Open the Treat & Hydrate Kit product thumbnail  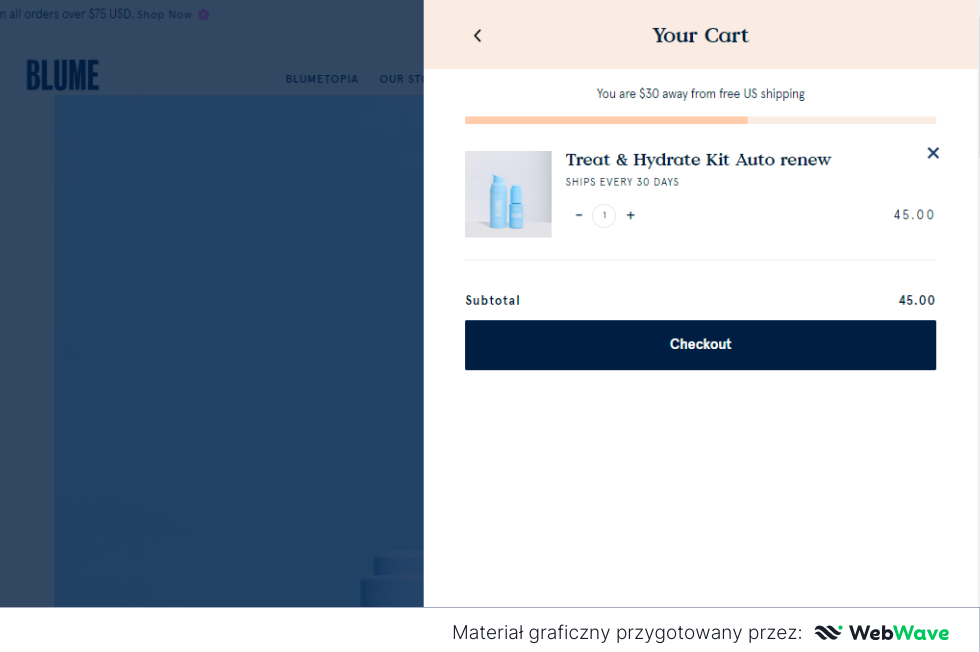click(508, 194)
